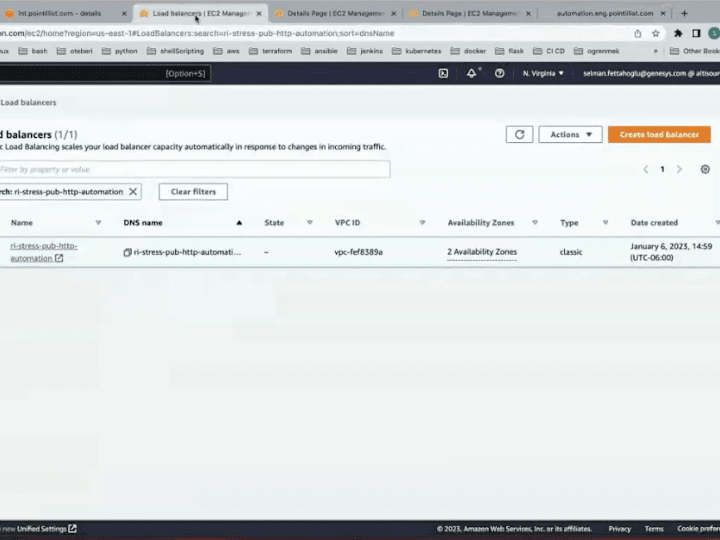Select the January 6, 2023 date cell

[x=671, y=252]
